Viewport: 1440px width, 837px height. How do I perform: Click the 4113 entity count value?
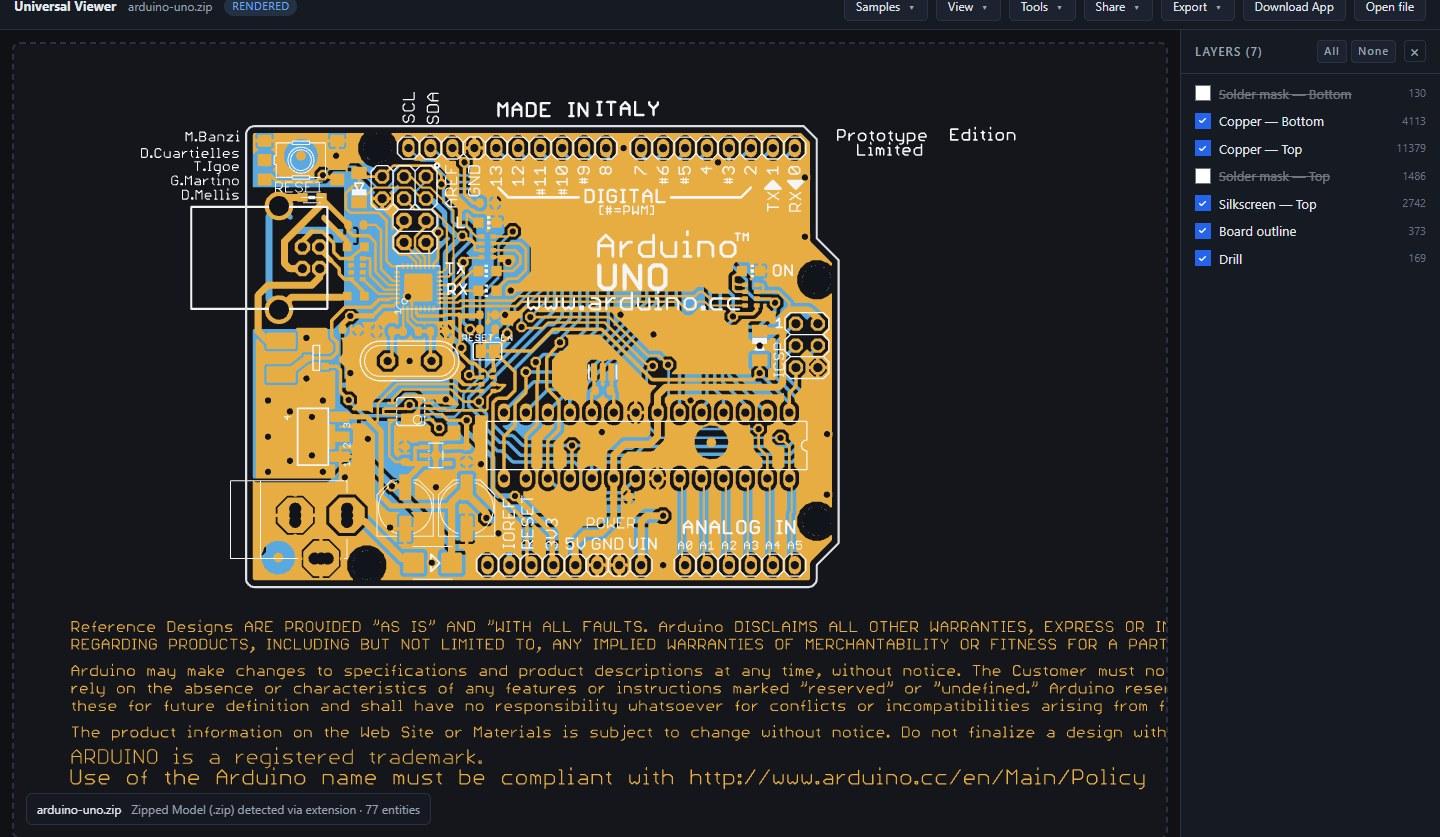pyautogui.click(x=1414, y=121)
